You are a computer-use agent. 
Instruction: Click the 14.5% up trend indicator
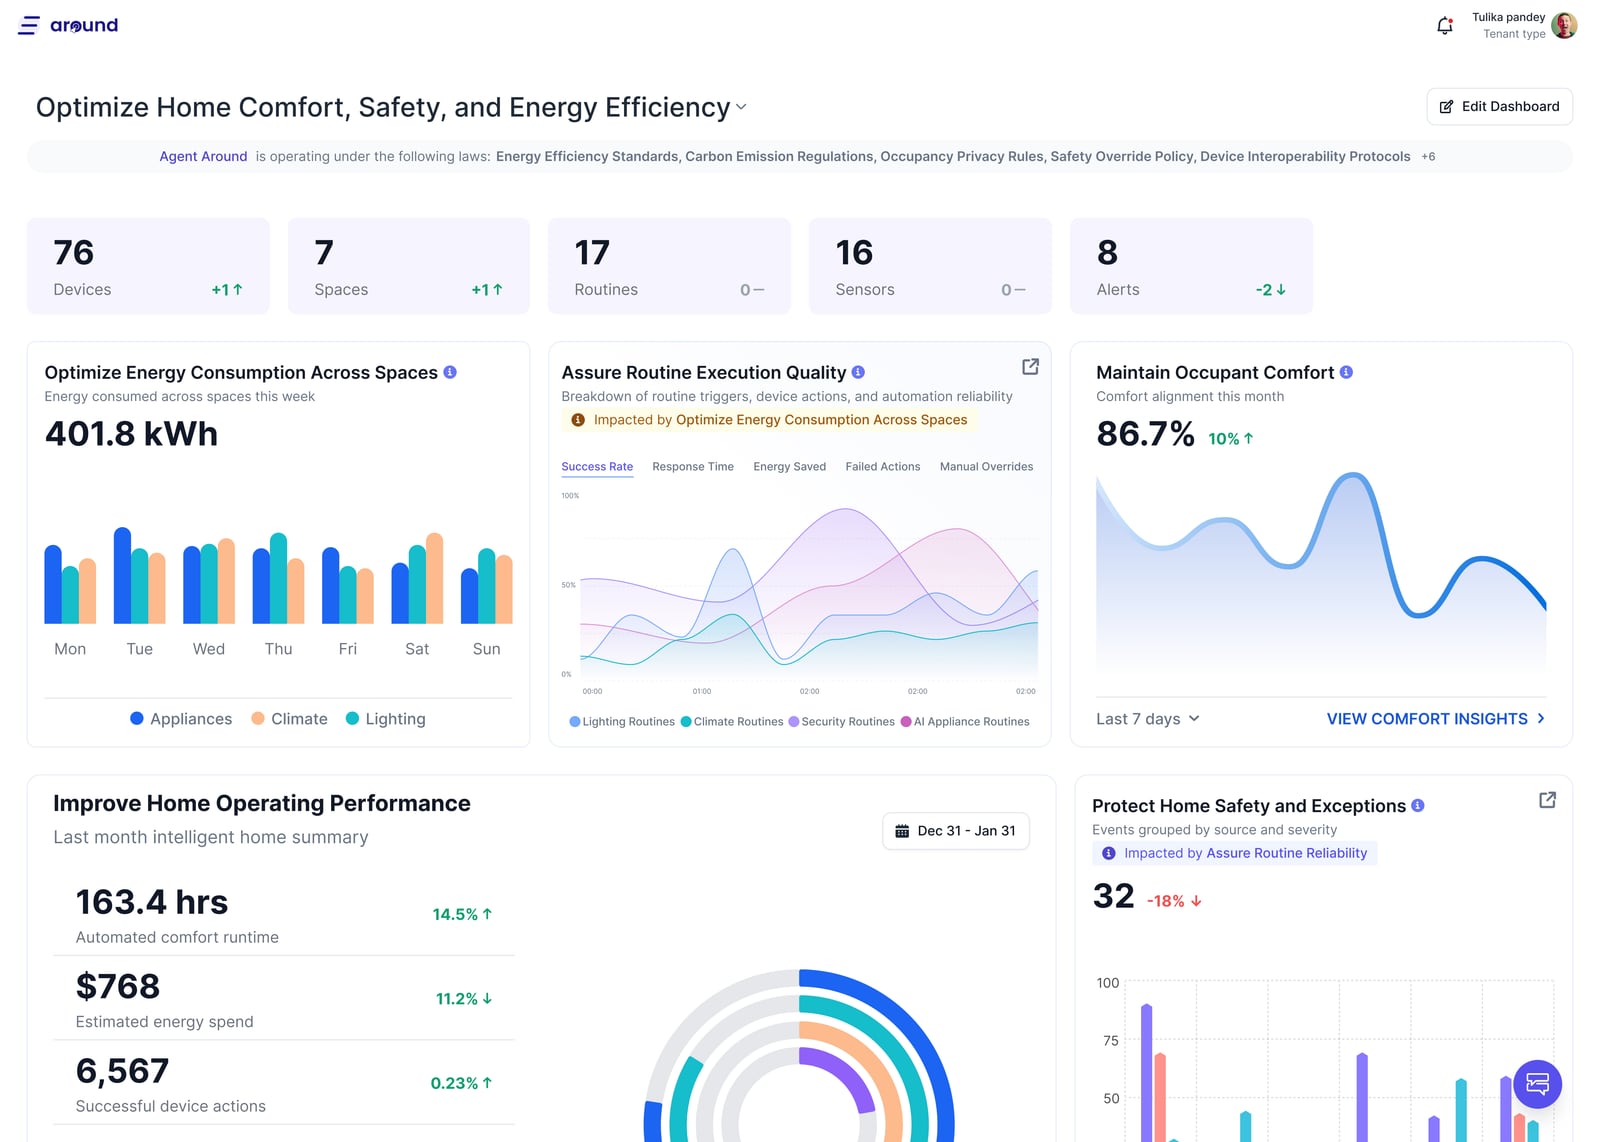[462, 914]
